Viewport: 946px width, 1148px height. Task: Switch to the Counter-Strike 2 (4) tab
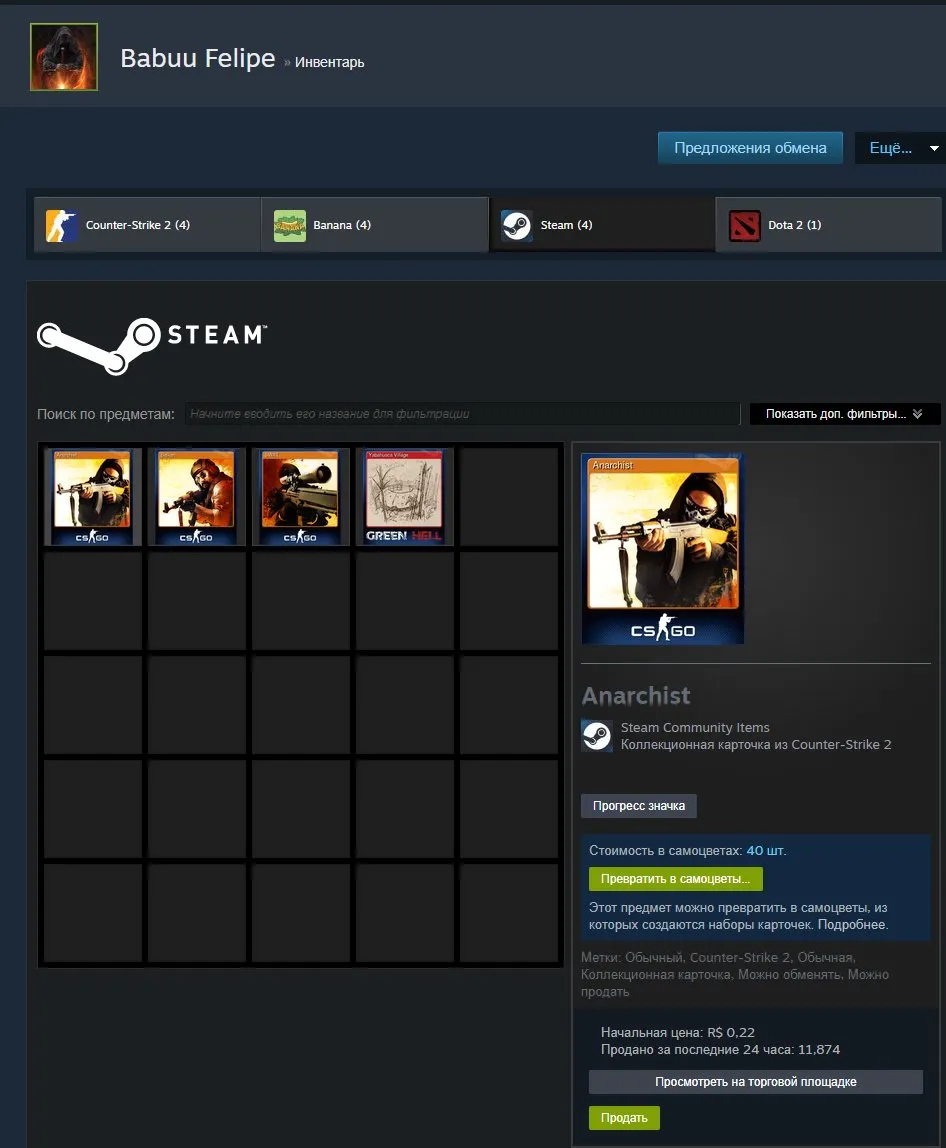click(148, 225)
